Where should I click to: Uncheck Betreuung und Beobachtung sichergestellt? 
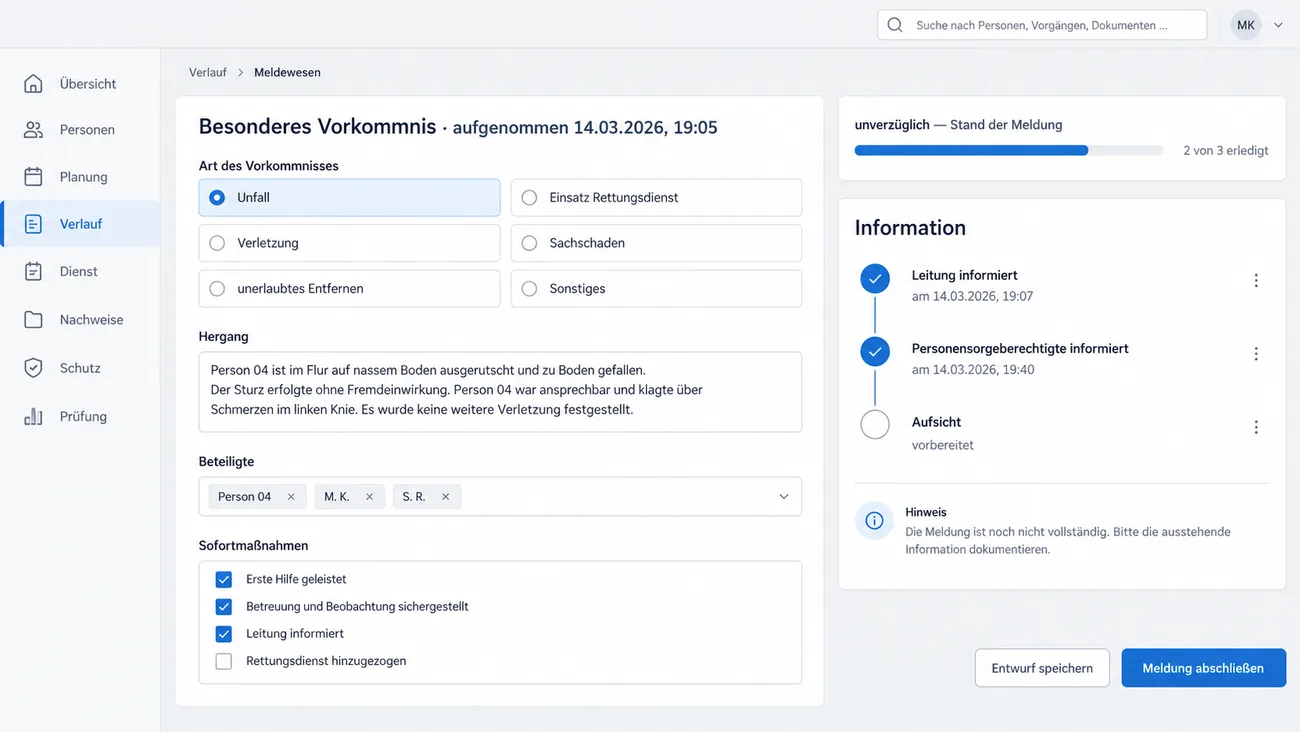click(x=224, y=607)
